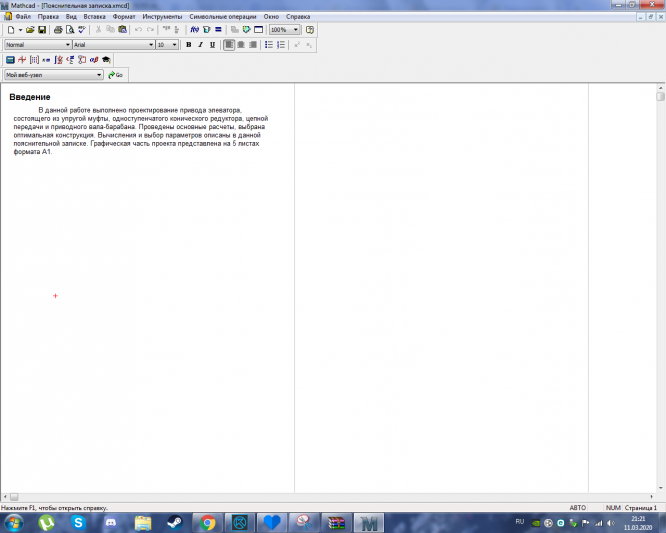This screenshot has height=533, width=666.
Task: Open the Vector and Matrix palette icon
Action: pos(34,60)
